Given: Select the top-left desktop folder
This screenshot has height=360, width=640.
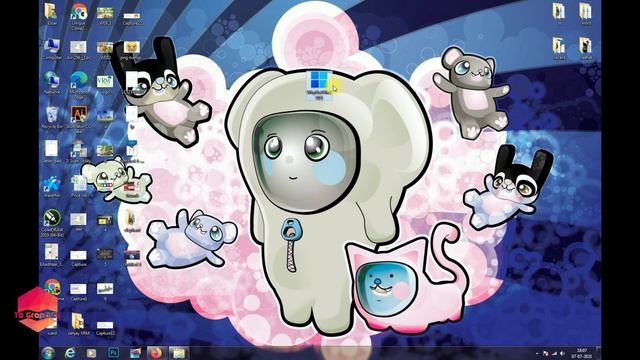Looking at the screenshot, I should tap(51, 14).
